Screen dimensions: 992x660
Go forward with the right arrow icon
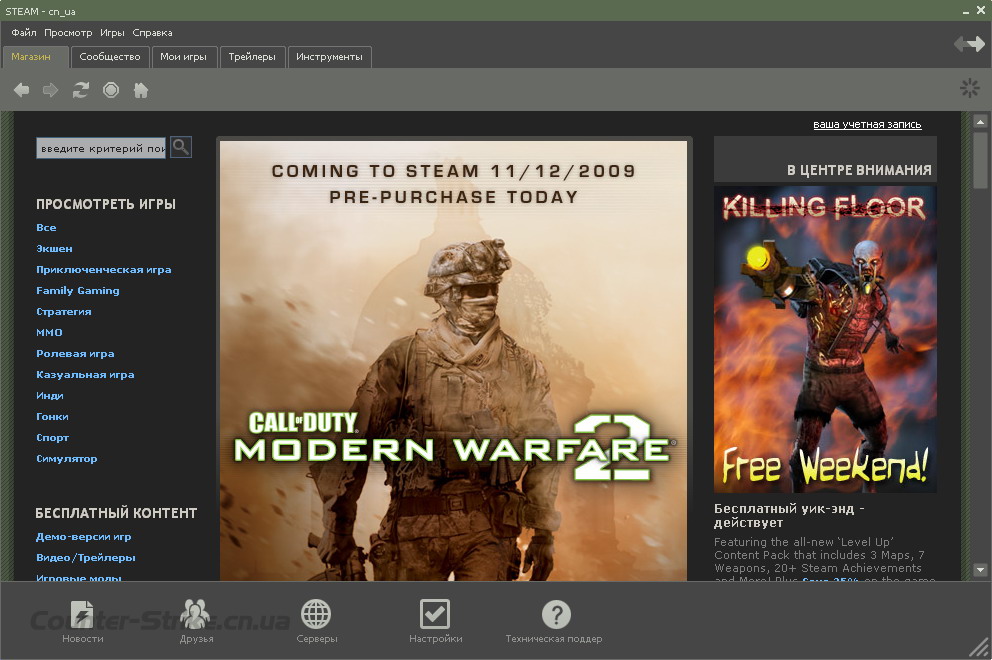51,90
